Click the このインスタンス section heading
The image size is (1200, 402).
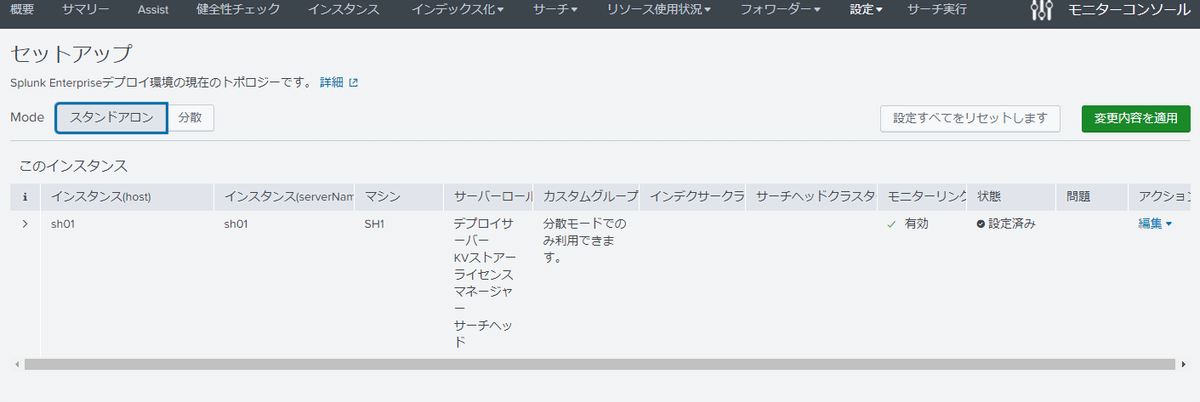[x=74, y=165]
